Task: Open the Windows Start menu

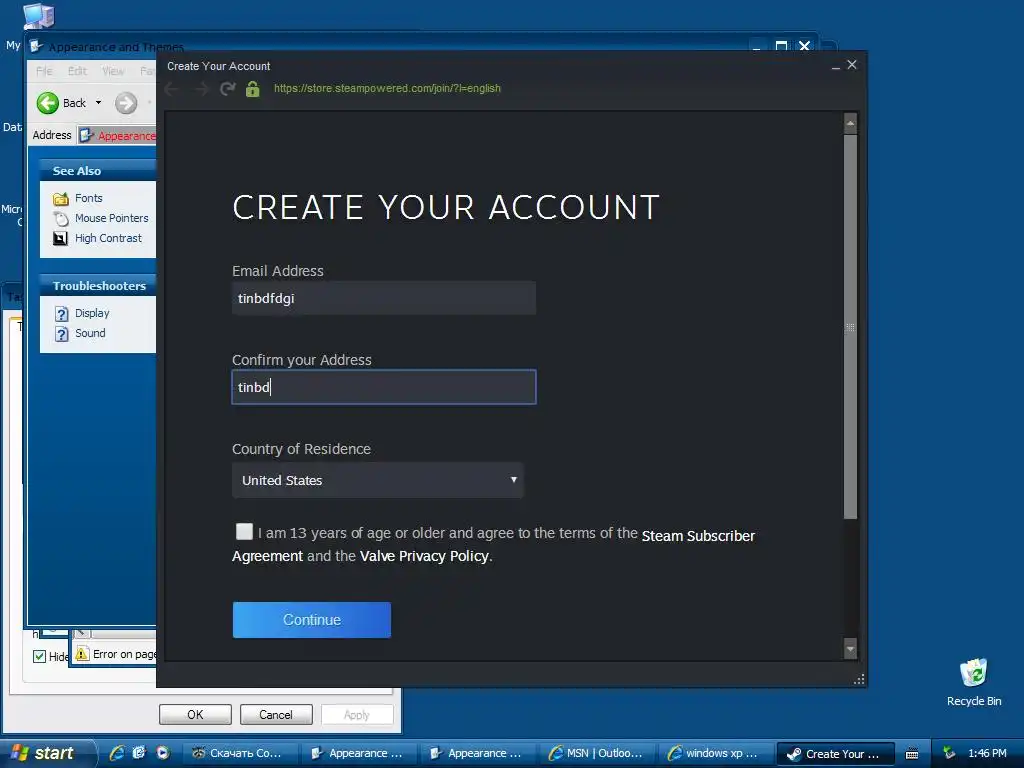Action: pyautogui.click(x=45, y=753)
